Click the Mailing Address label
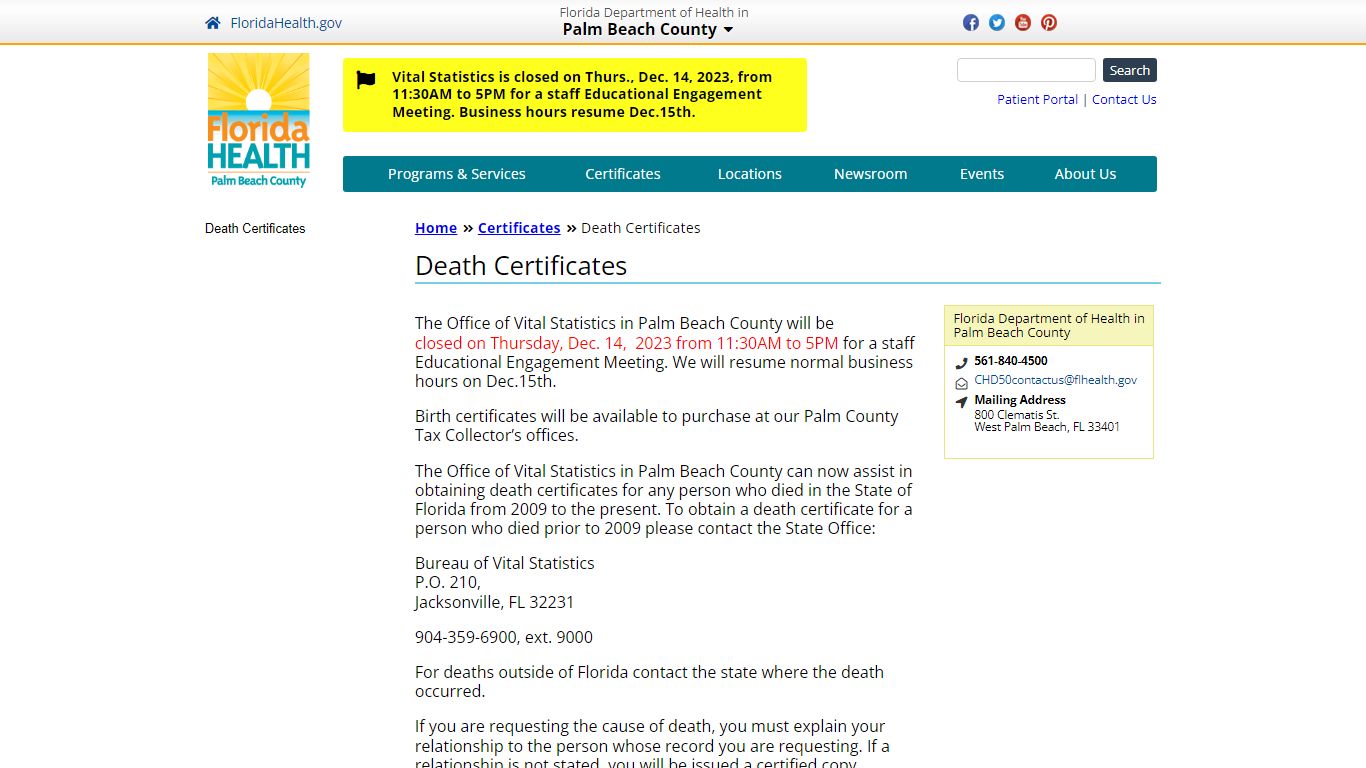The image size is (1366, 768). [1020, 400]
